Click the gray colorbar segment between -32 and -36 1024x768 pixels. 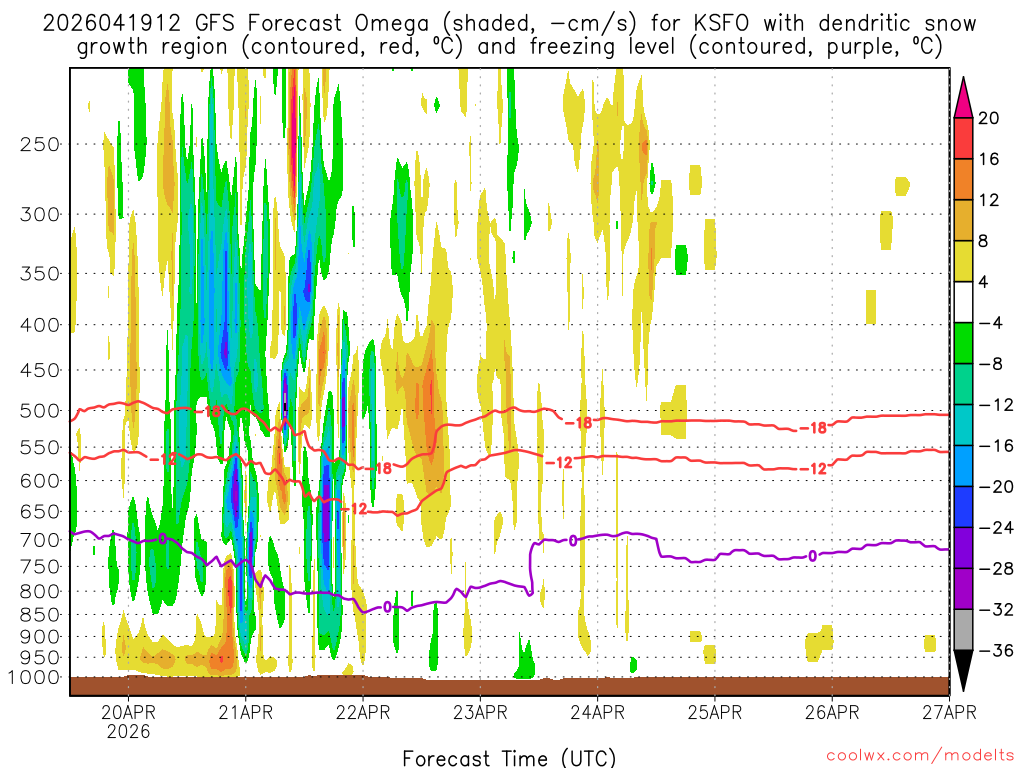click(963, 630)
